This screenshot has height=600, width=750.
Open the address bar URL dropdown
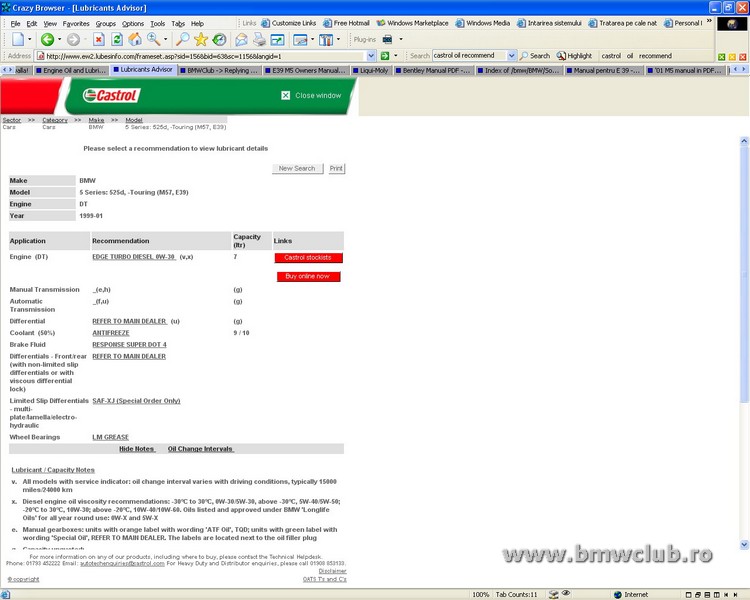[x=371, y=56]
